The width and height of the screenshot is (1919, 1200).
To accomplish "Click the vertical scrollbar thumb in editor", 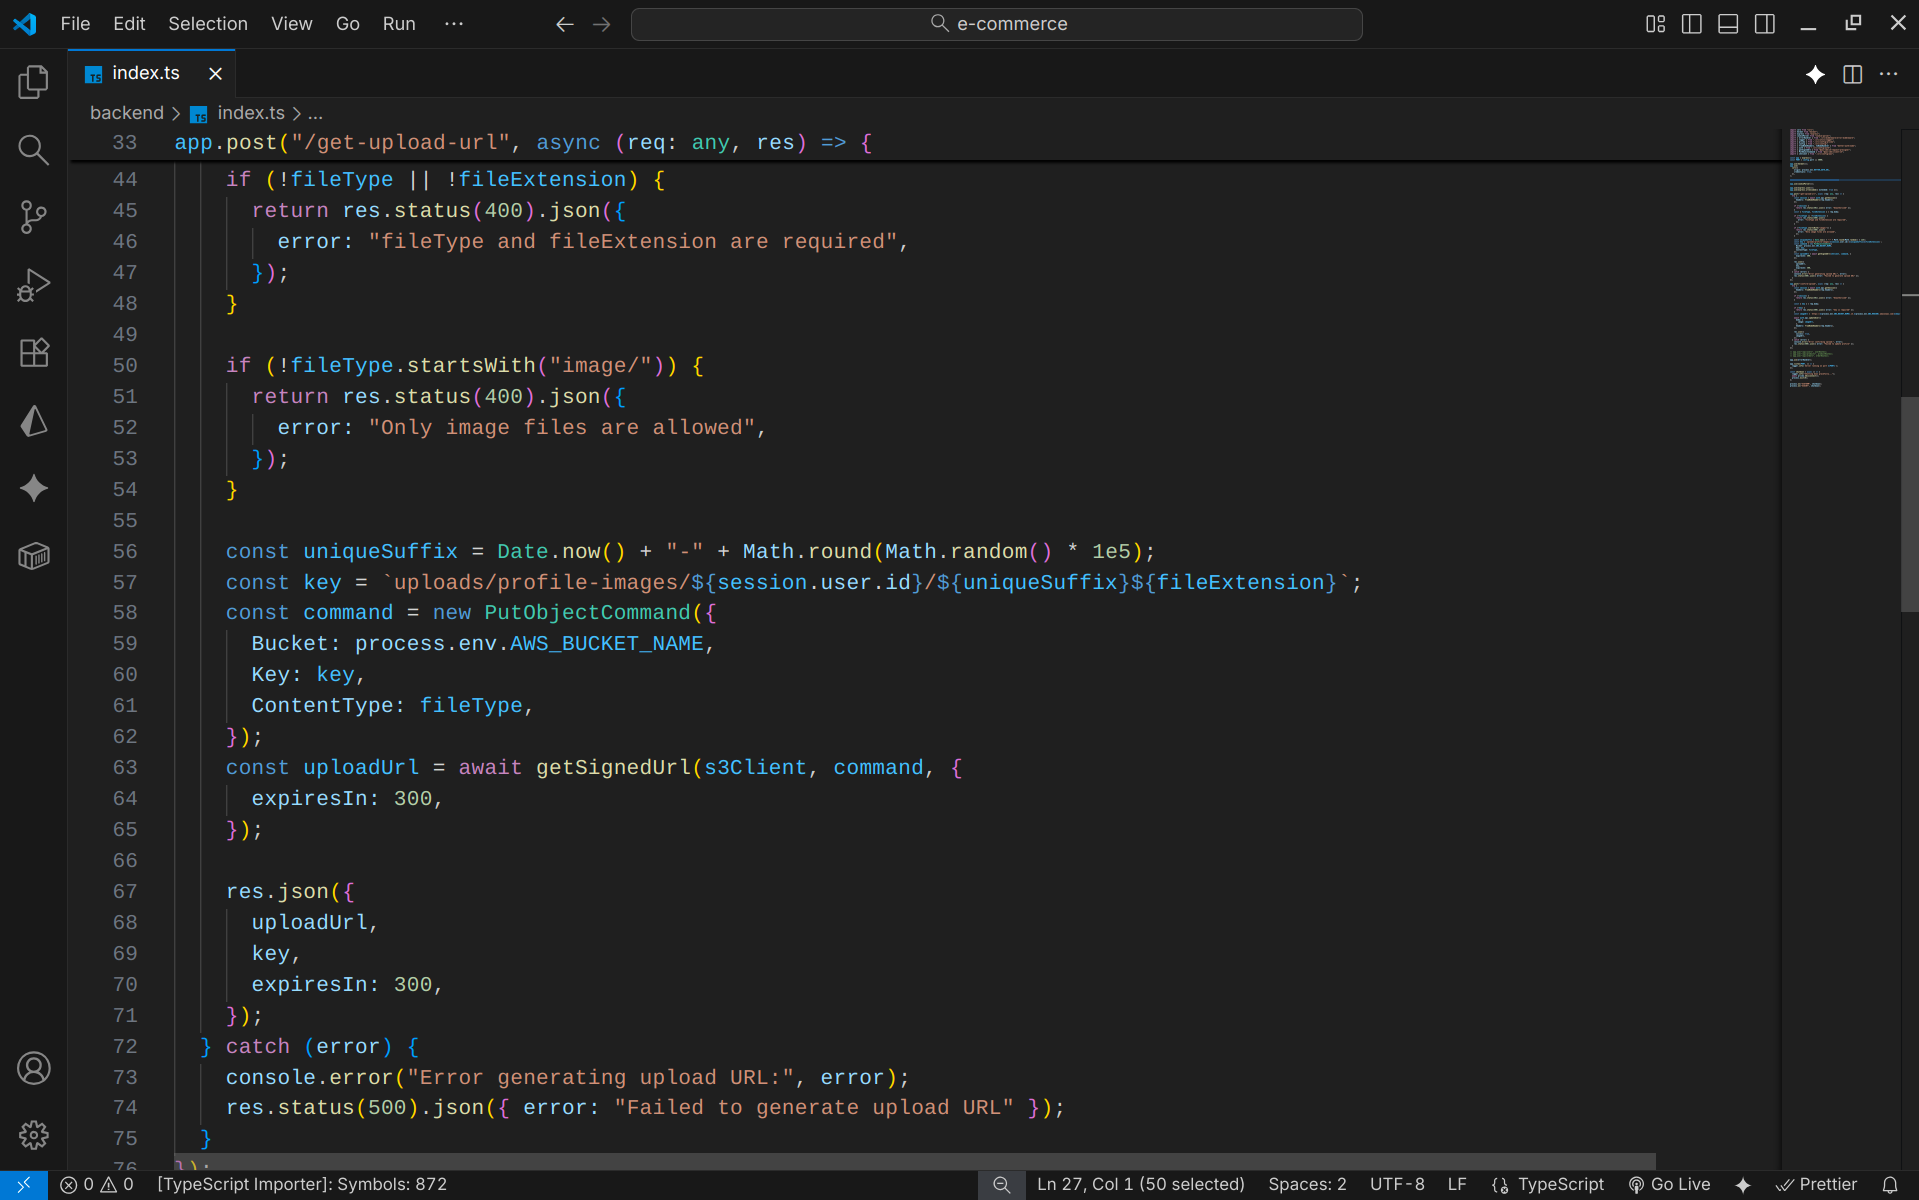I will [1908, 504].
